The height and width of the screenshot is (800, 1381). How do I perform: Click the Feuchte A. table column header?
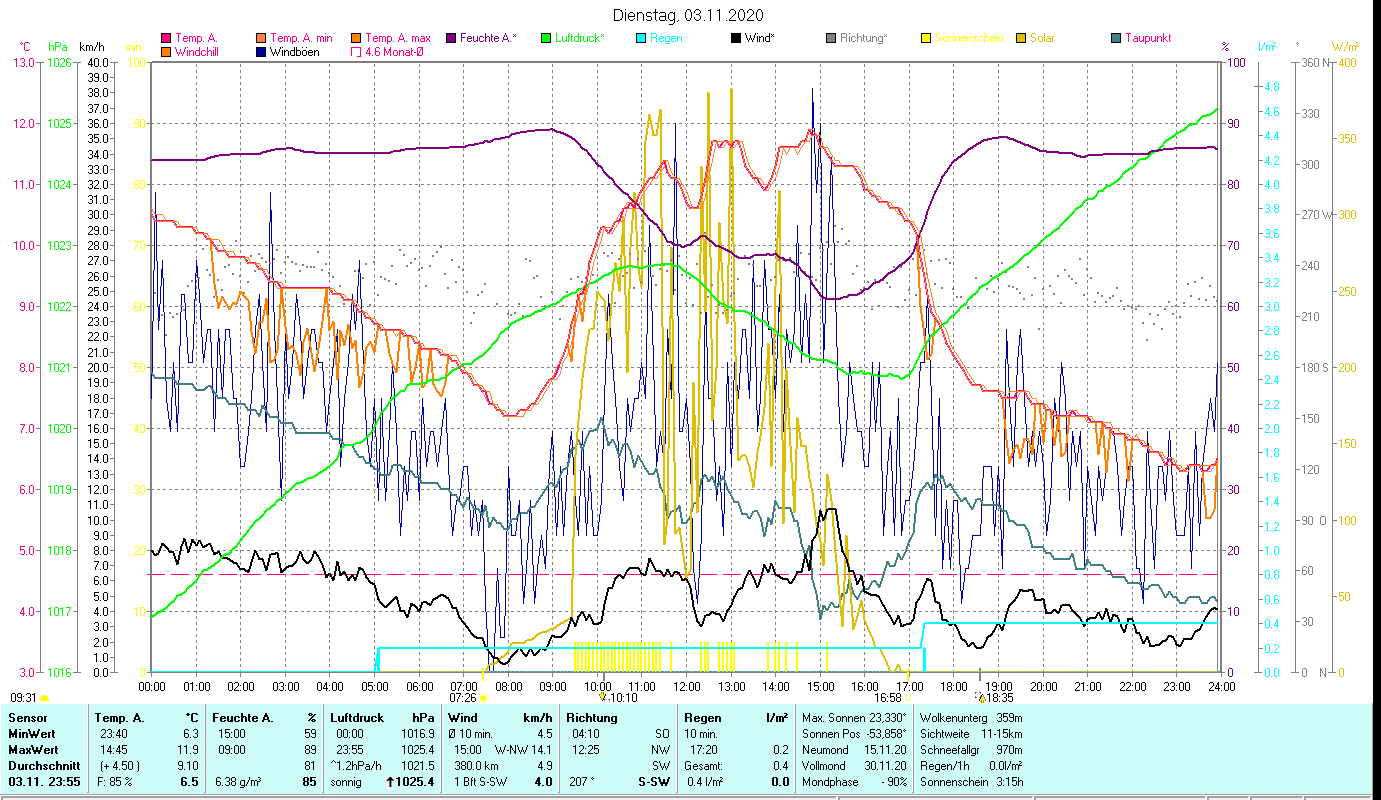[243, 718]
